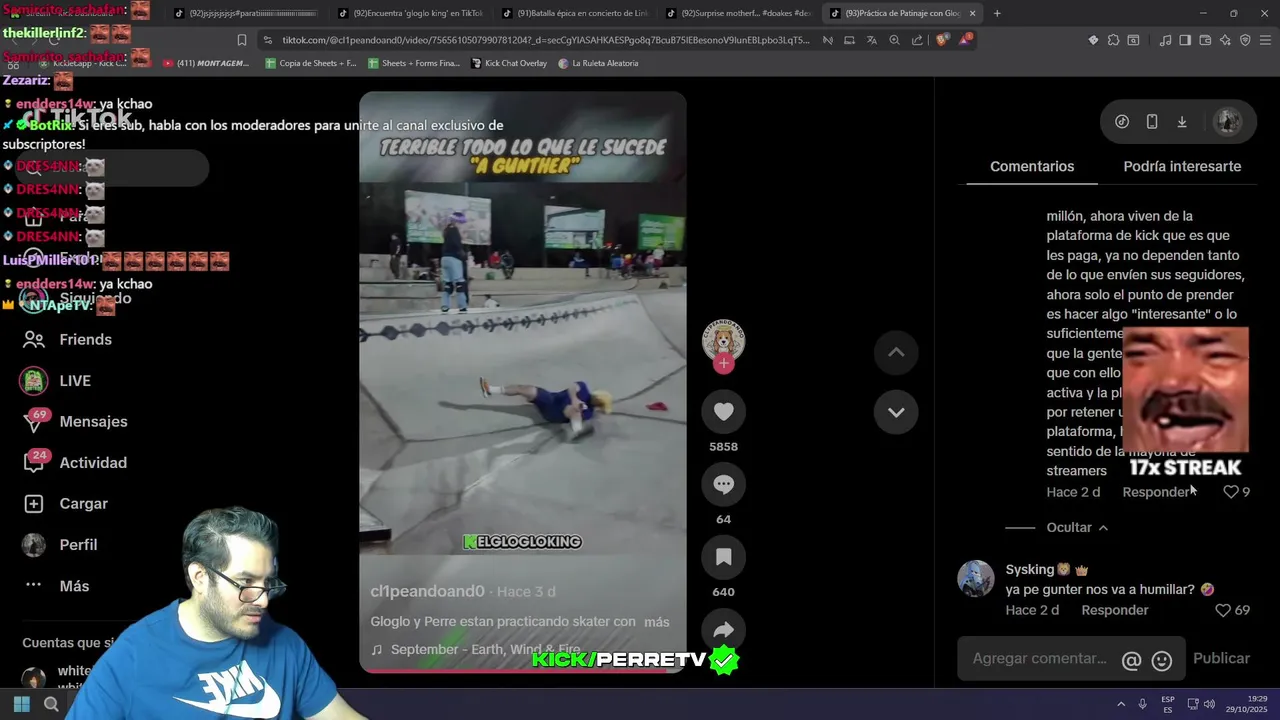Viewport: 1280px width, 720px height.
Task: Toggle the browser sidebar panel icon
Action: pyautogui.click(x=1185, y=40)
